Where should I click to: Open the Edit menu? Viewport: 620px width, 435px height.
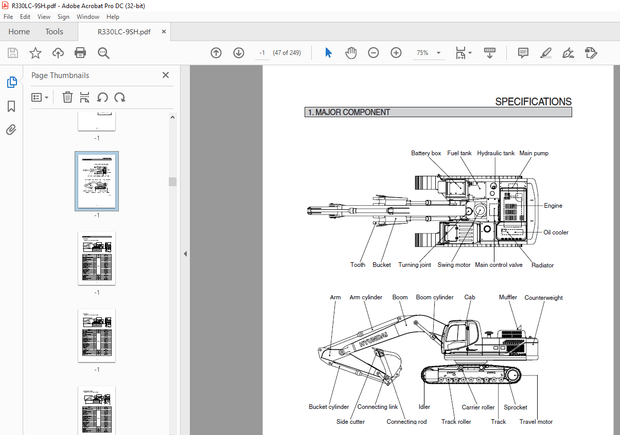click(24, 17)
